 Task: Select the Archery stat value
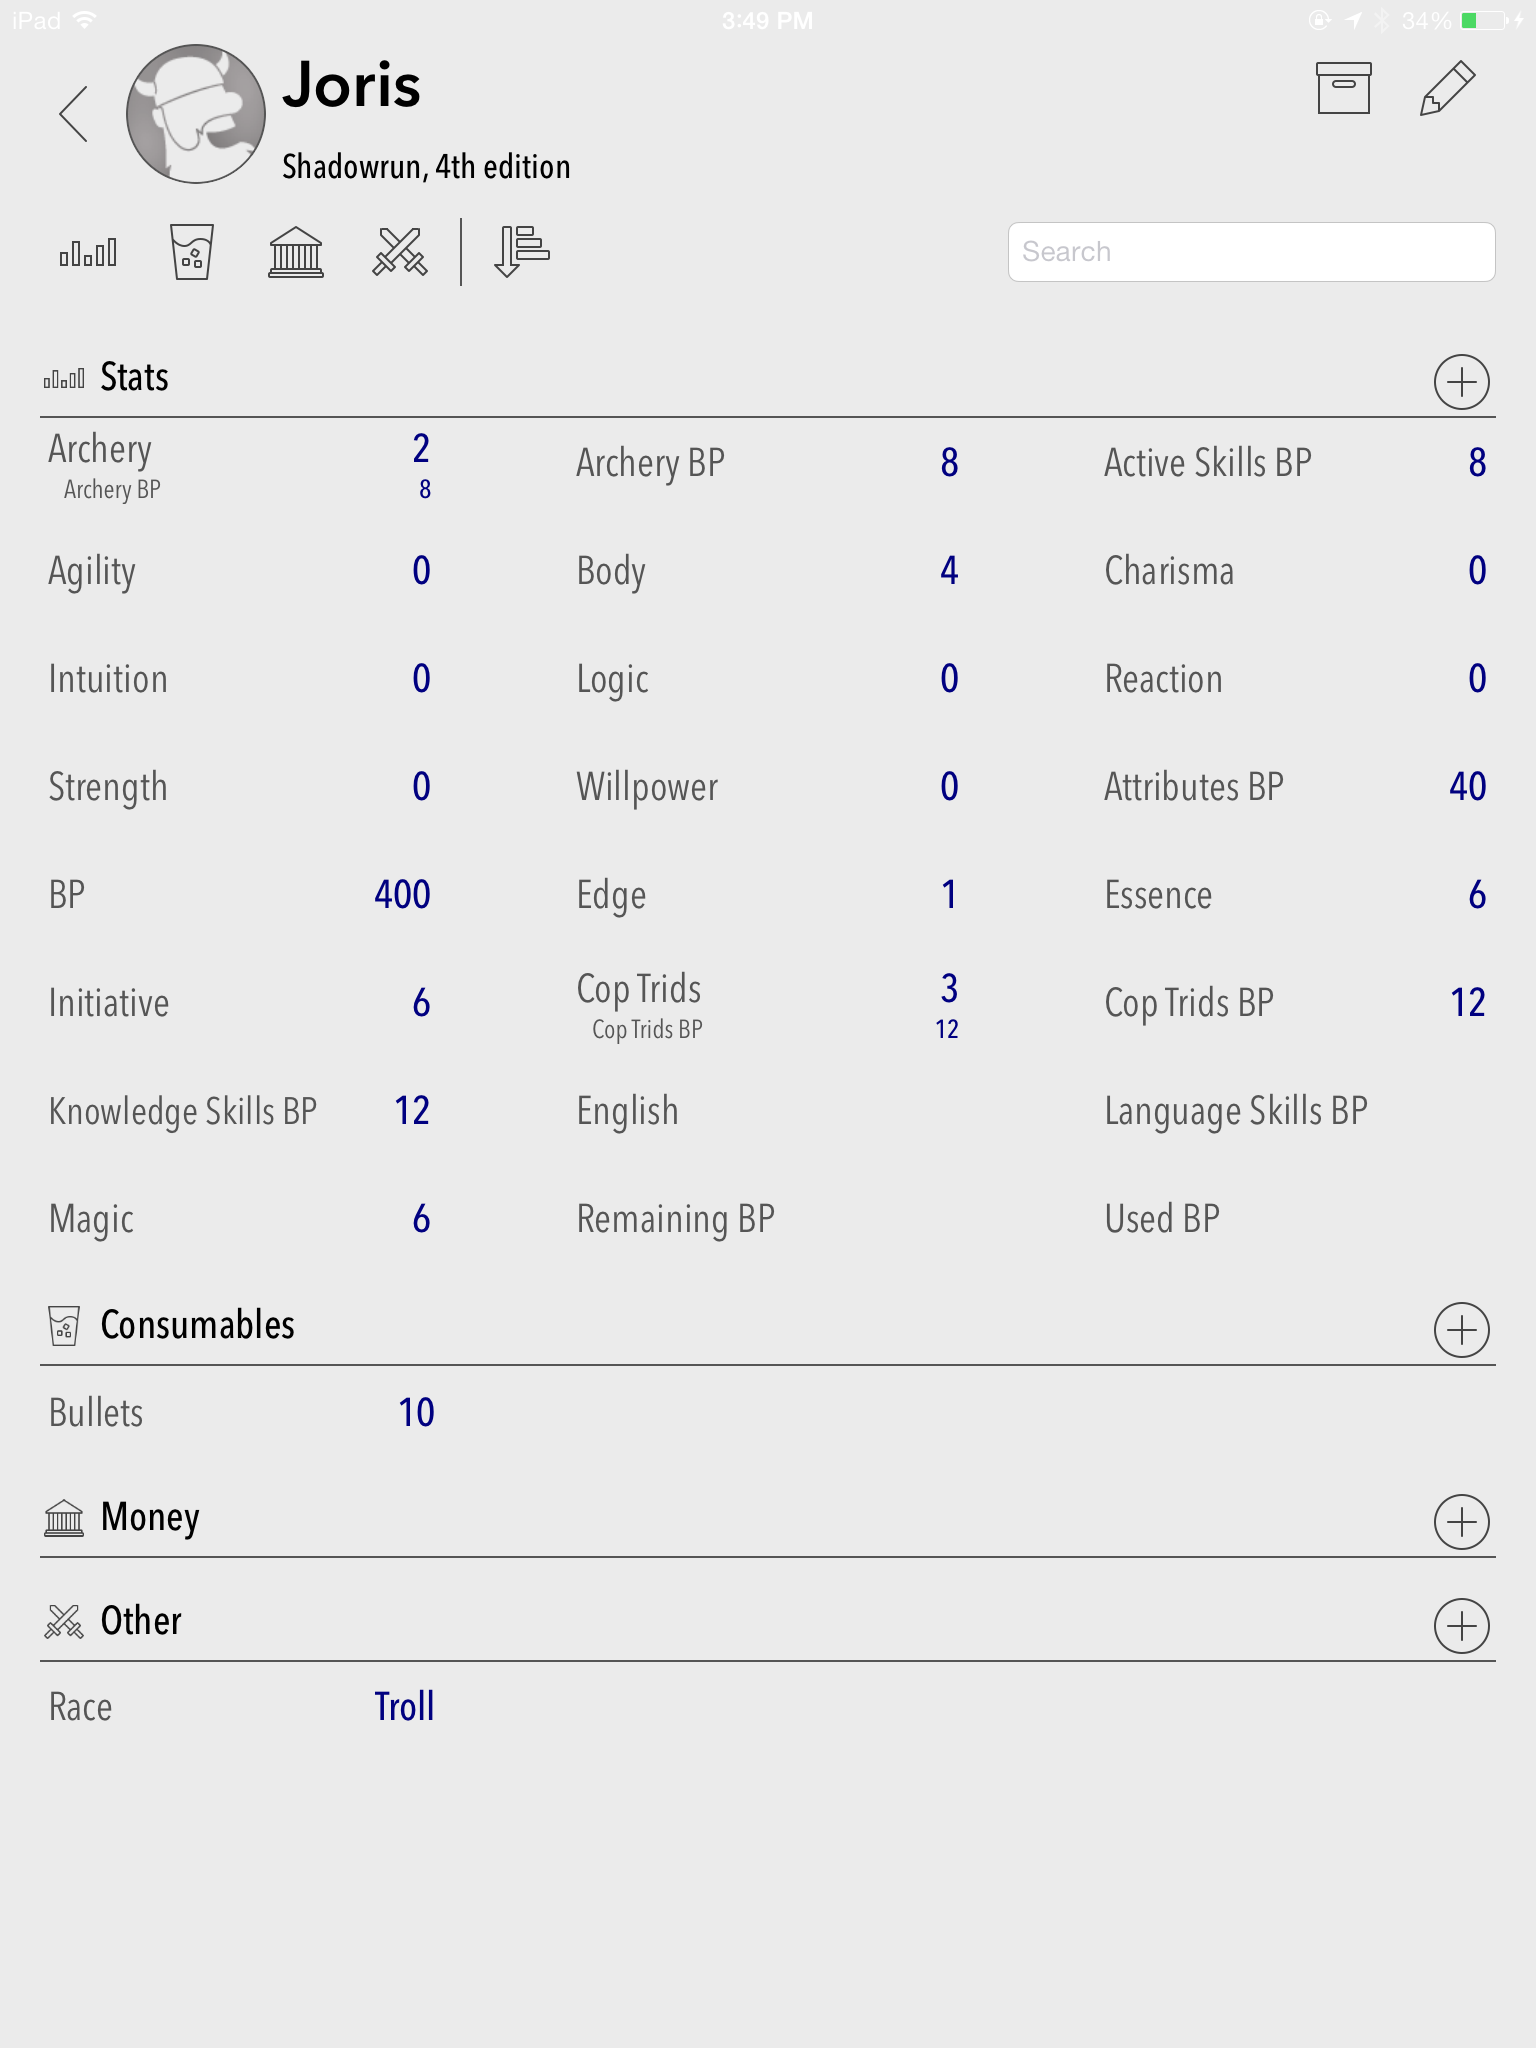421,450
